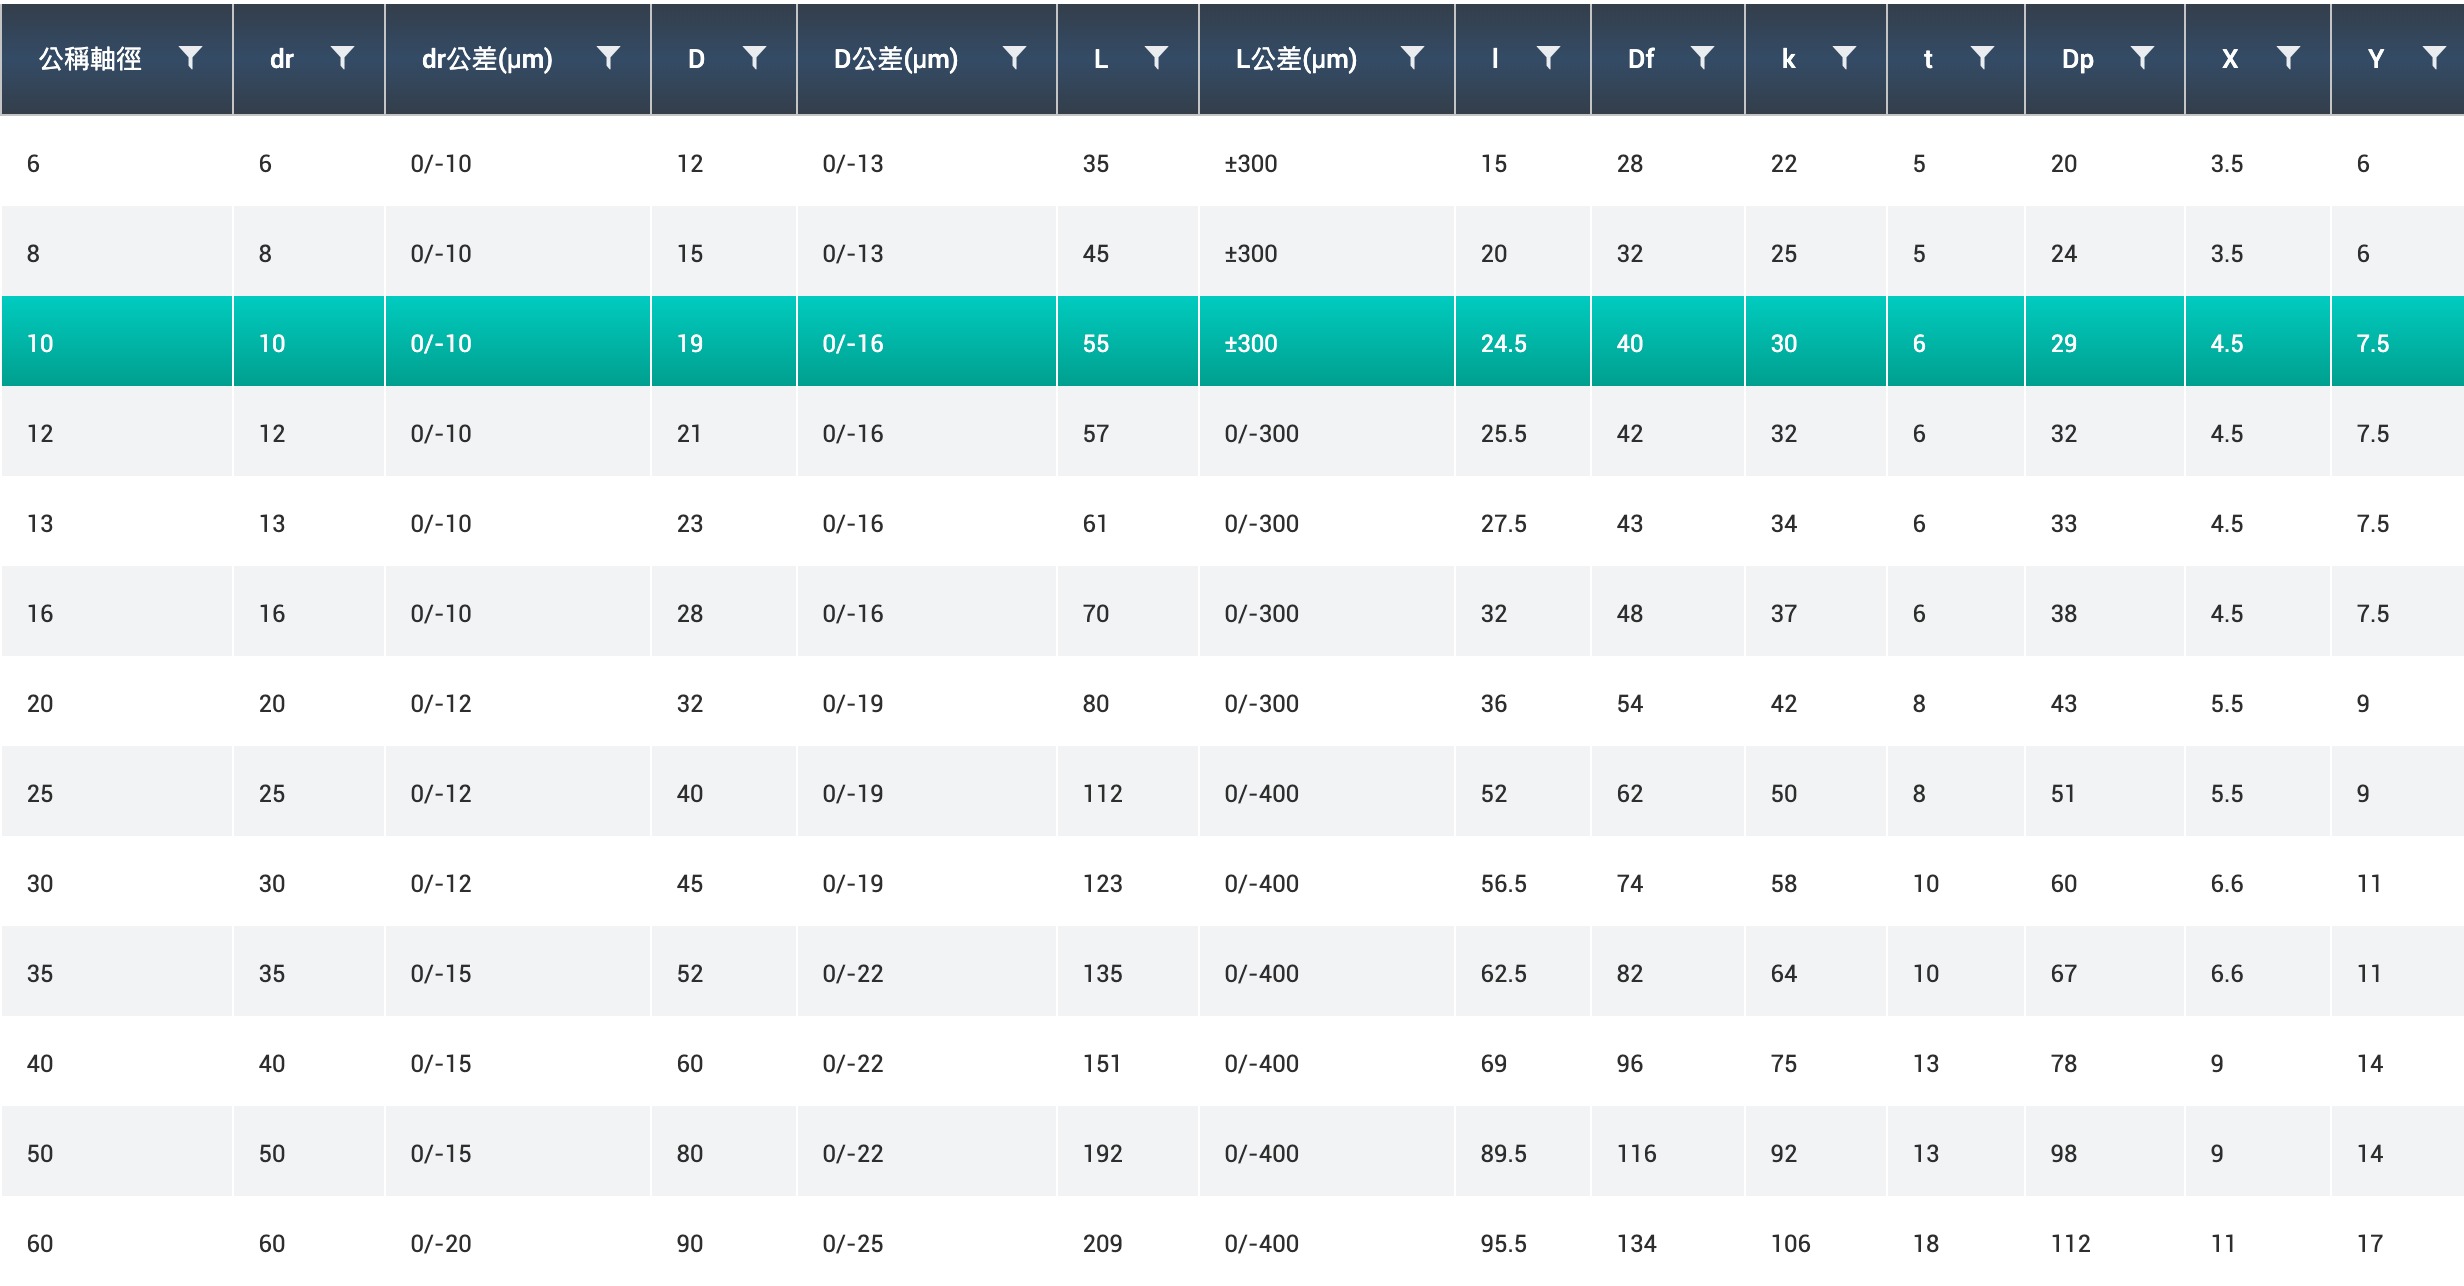Click the L value 209 in the last row
The width and height of the screenshot is (2464, 1286).
[1102, 1244]
